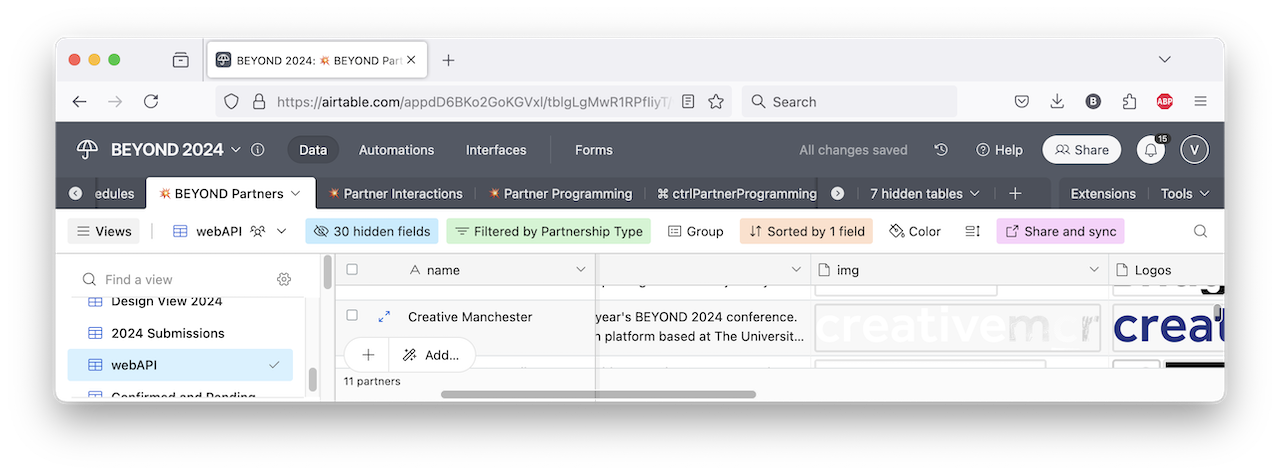Open the notifications bell

1152,150
